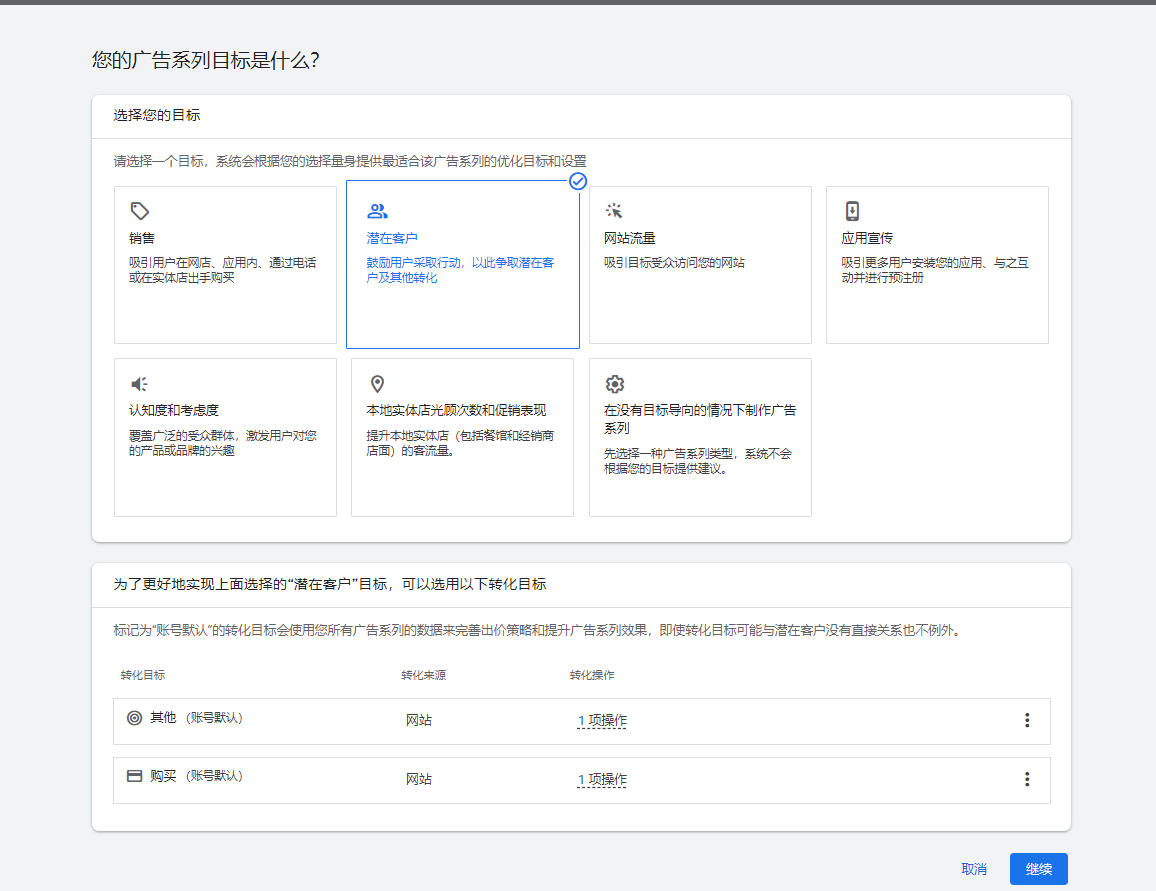Click the heading 为了更好地实现上面选择的“潜在客户”目标
The height and width of the screenshot is (891, 1156).
[x=330, y=584]
